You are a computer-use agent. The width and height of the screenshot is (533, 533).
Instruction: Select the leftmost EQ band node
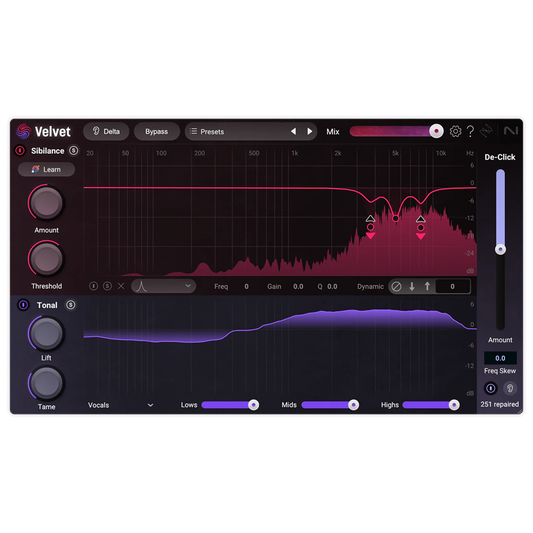371,227
